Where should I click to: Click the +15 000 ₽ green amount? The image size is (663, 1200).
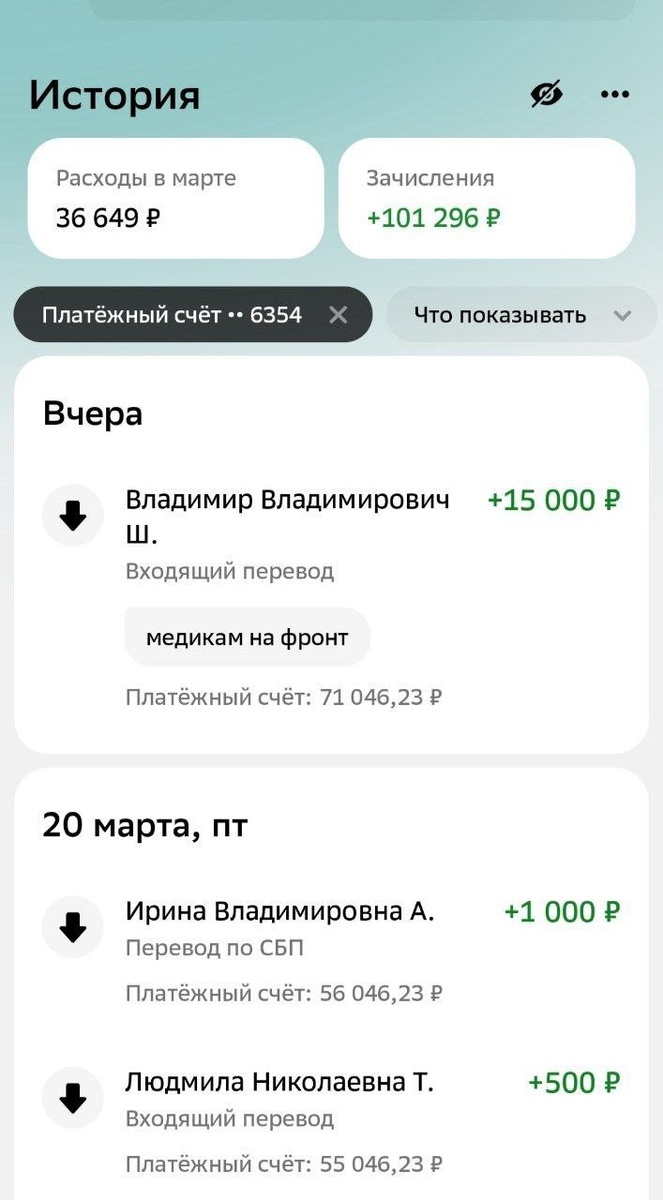pyautogui.click(x=555, y=500)
